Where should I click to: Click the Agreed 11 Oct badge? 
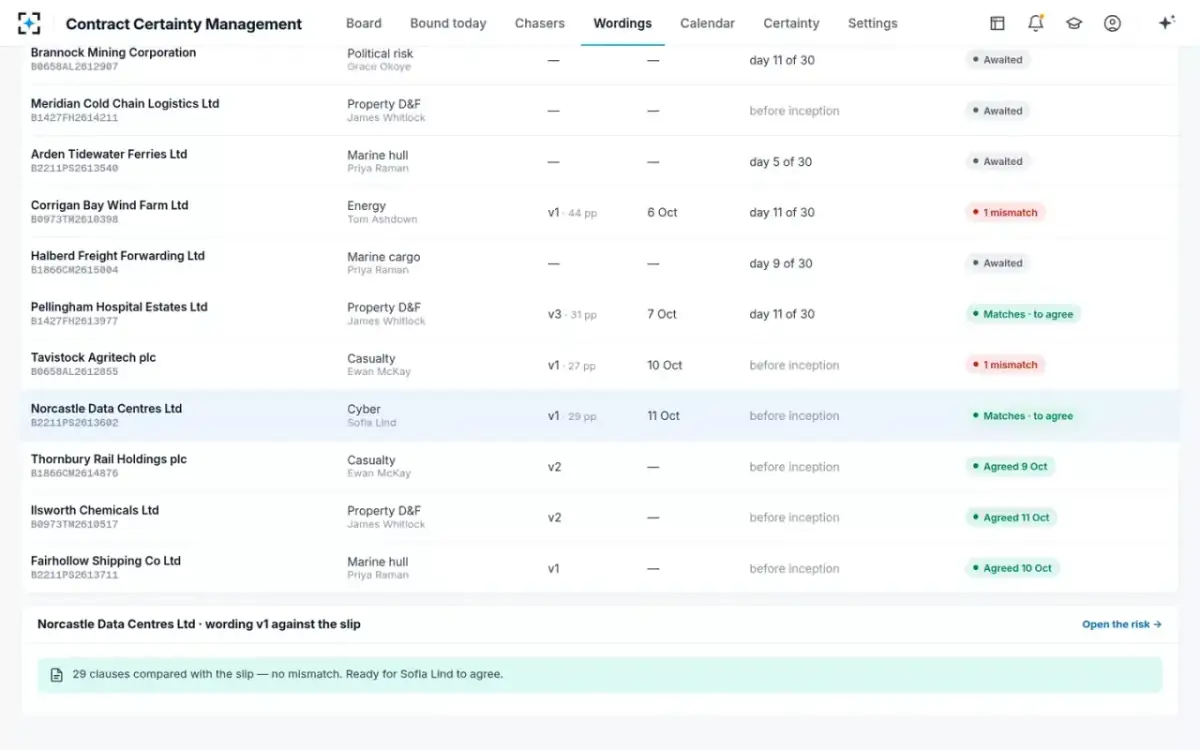1011,517
